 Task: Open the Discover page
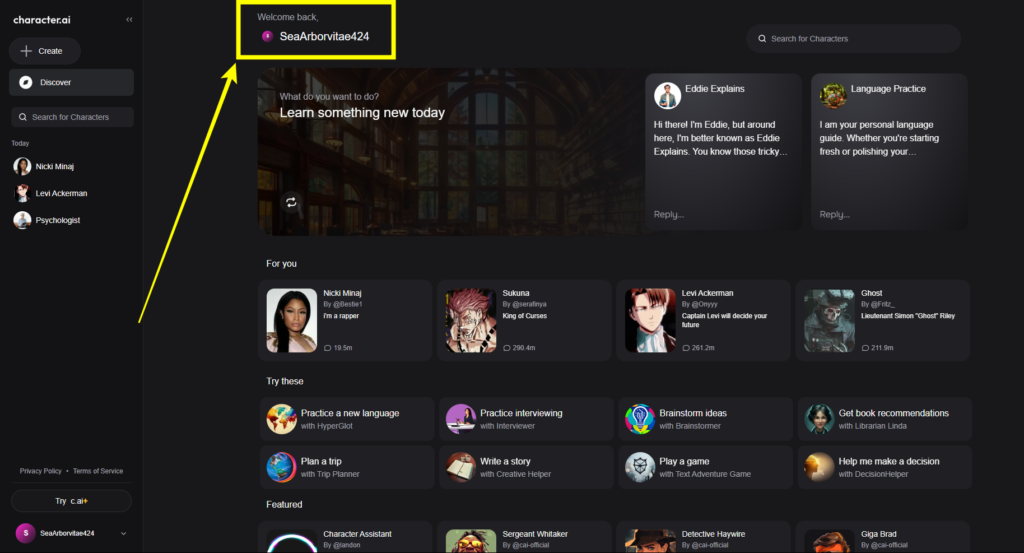(71, 82)
